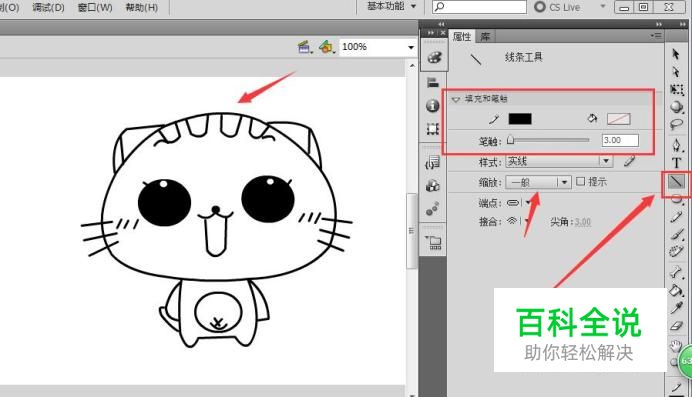Image resolution: width=692 pixels, height=397 pixels.
Task: Click the stroke width 3.00 field
Action: [x=620, y=140]
